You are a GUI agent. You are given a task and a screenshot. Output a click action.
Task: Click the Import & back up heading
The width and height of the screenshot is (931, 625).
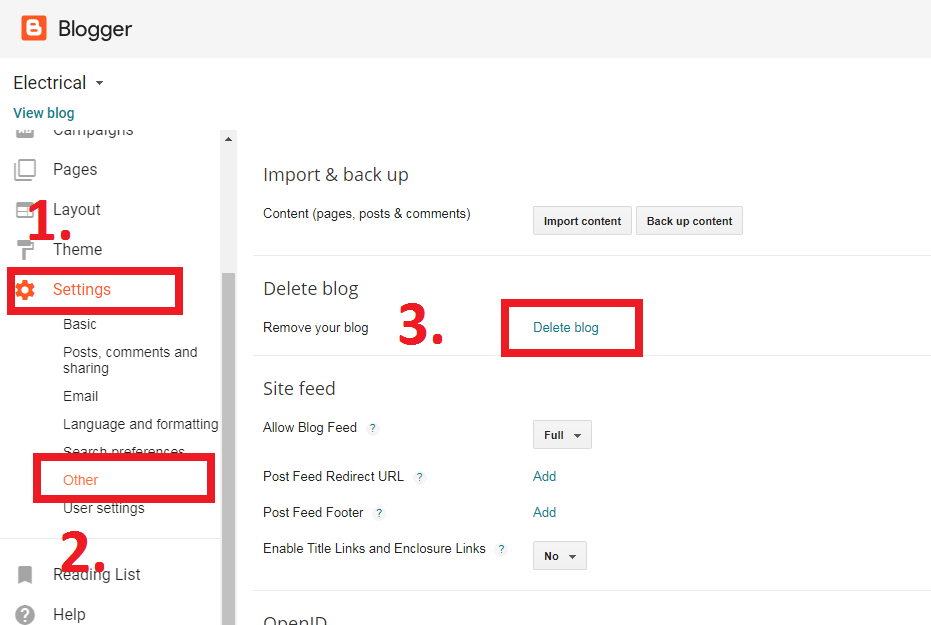(x=336, y=175)
